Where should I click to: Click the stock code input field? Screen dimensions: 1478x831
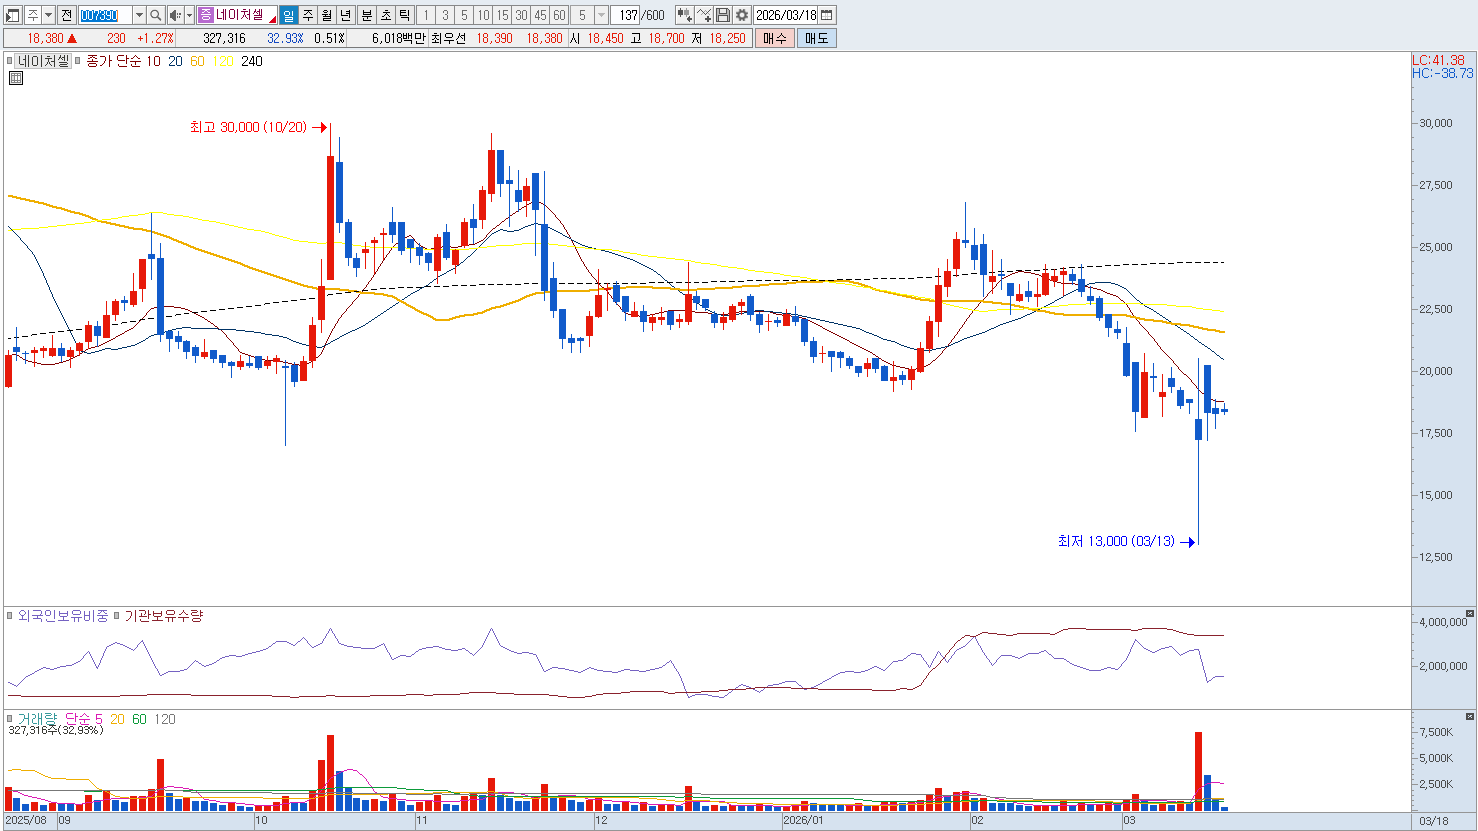pyautogui.click(x=105, y=15)
